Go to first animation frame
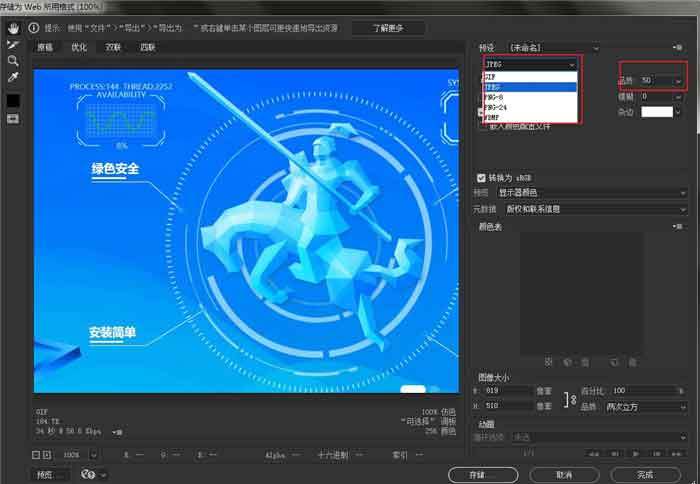 (594, 454)
